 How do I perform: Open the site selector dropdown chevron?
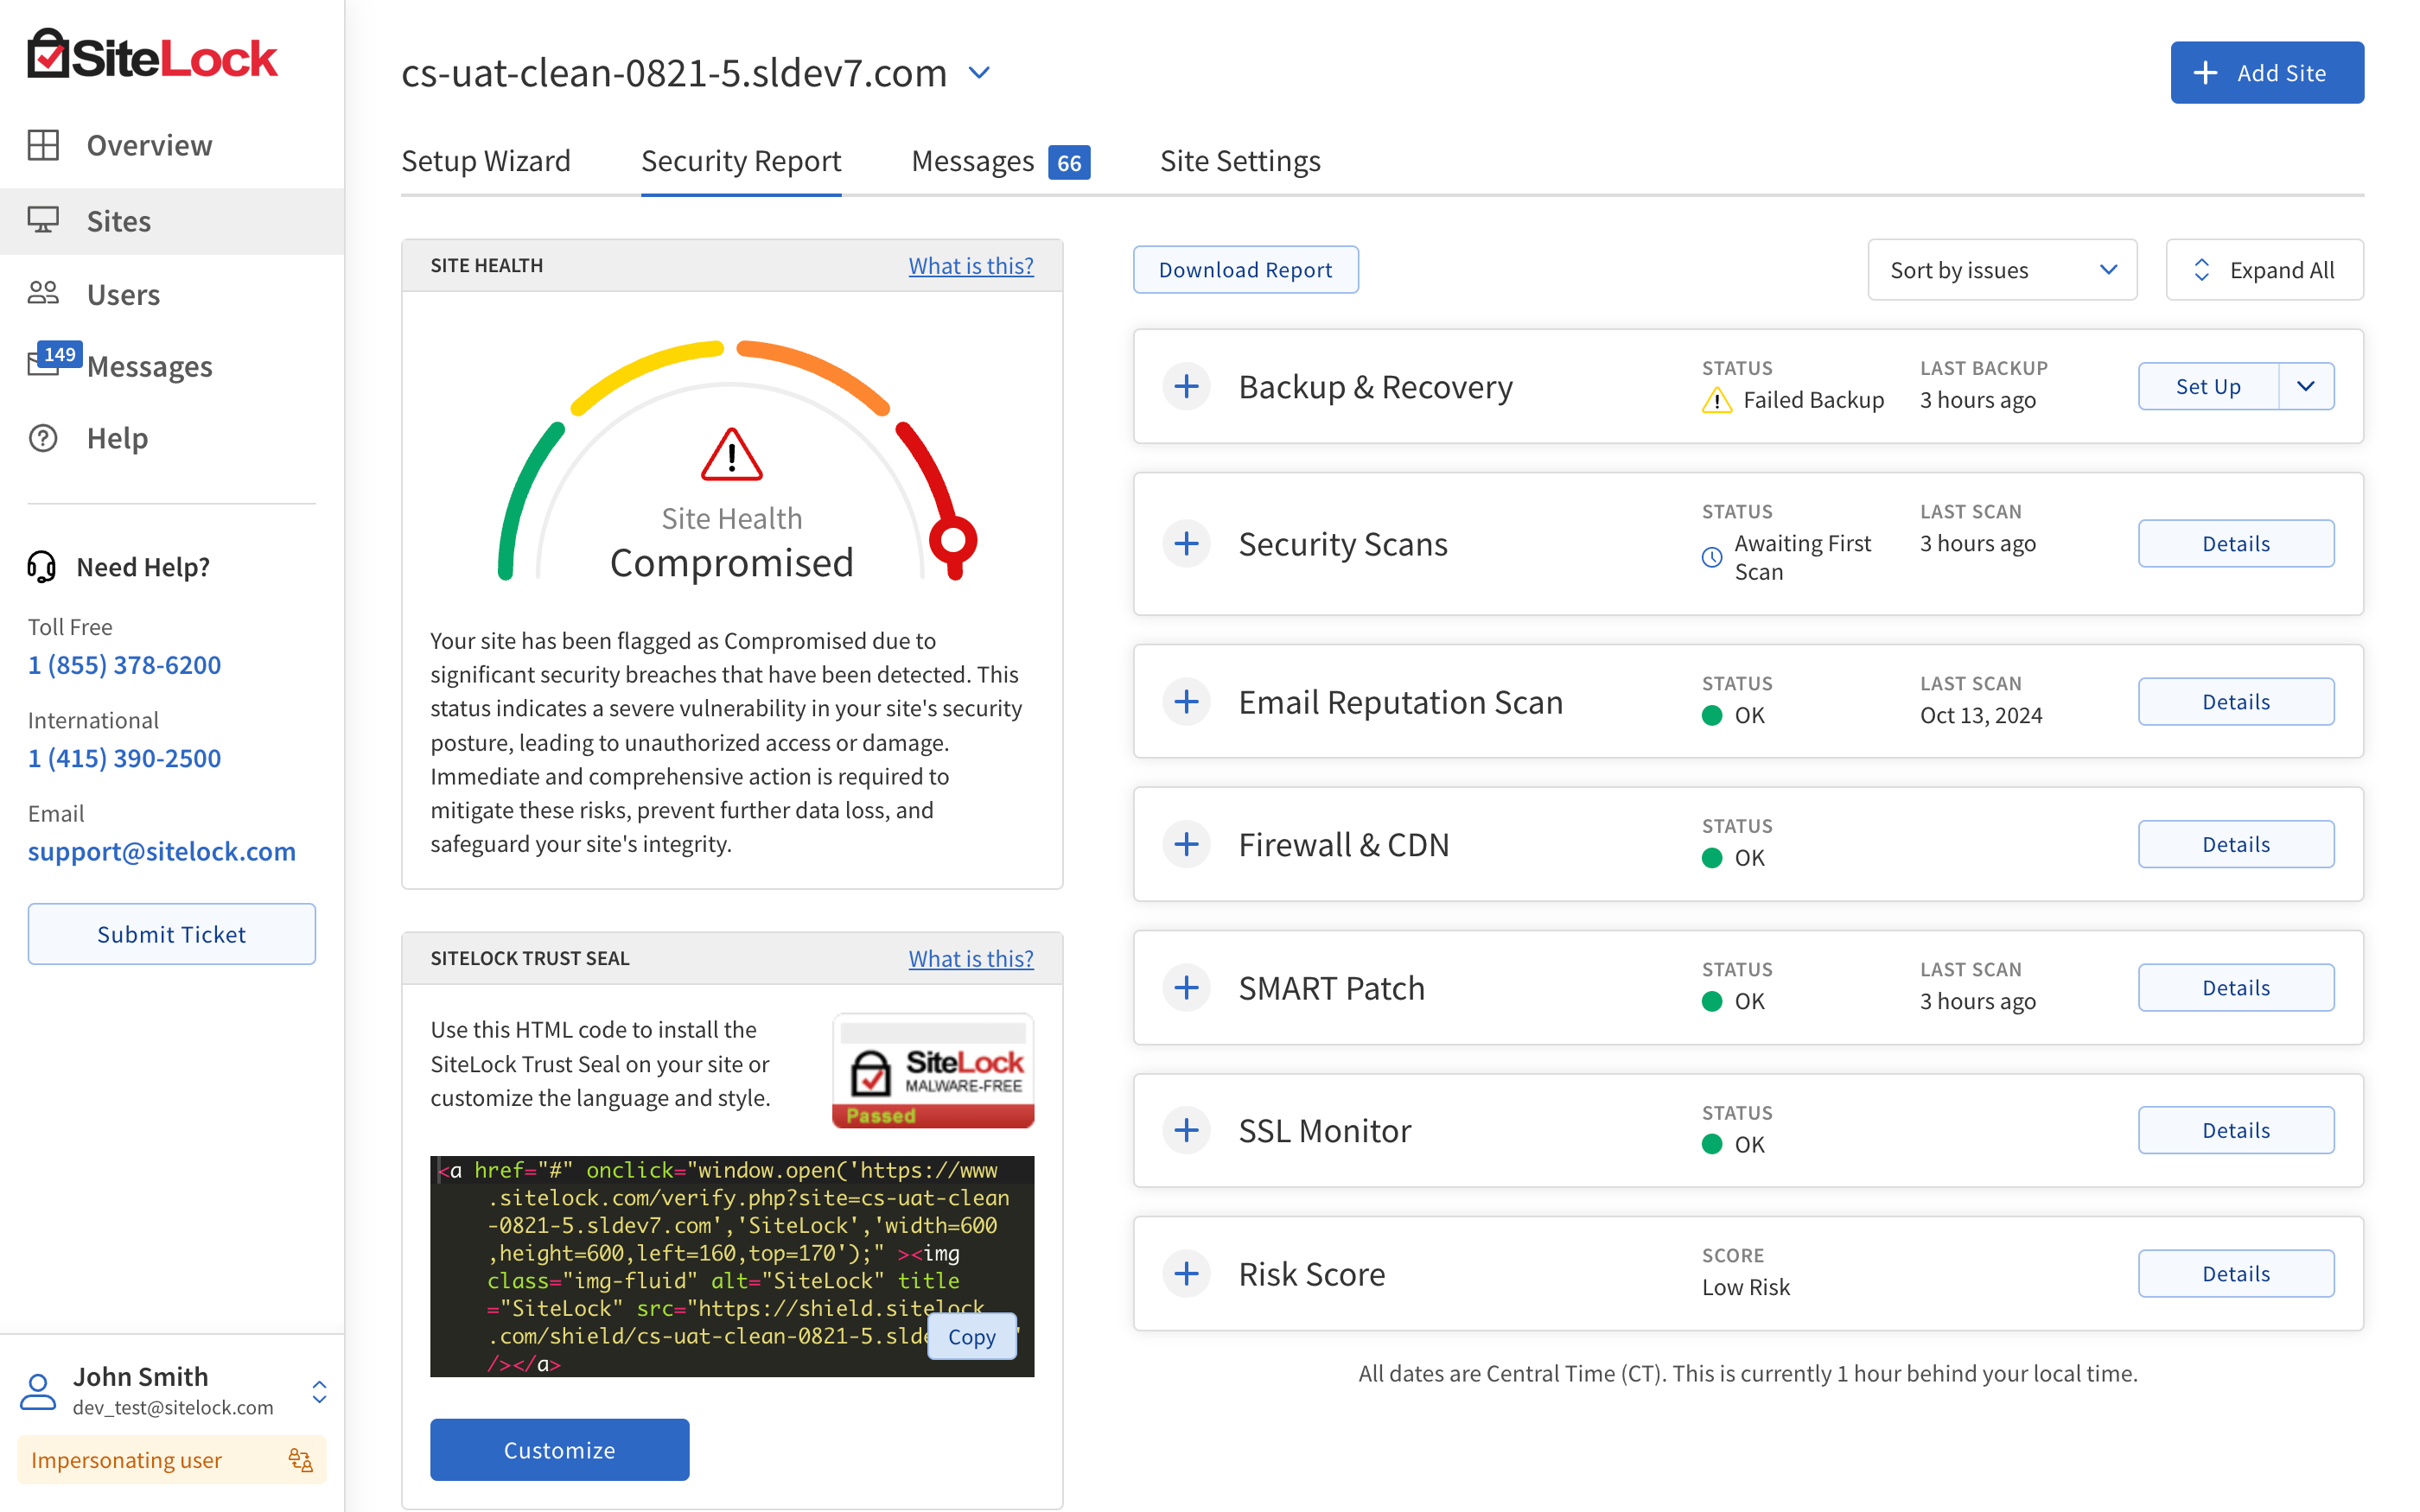pos(980,73)
